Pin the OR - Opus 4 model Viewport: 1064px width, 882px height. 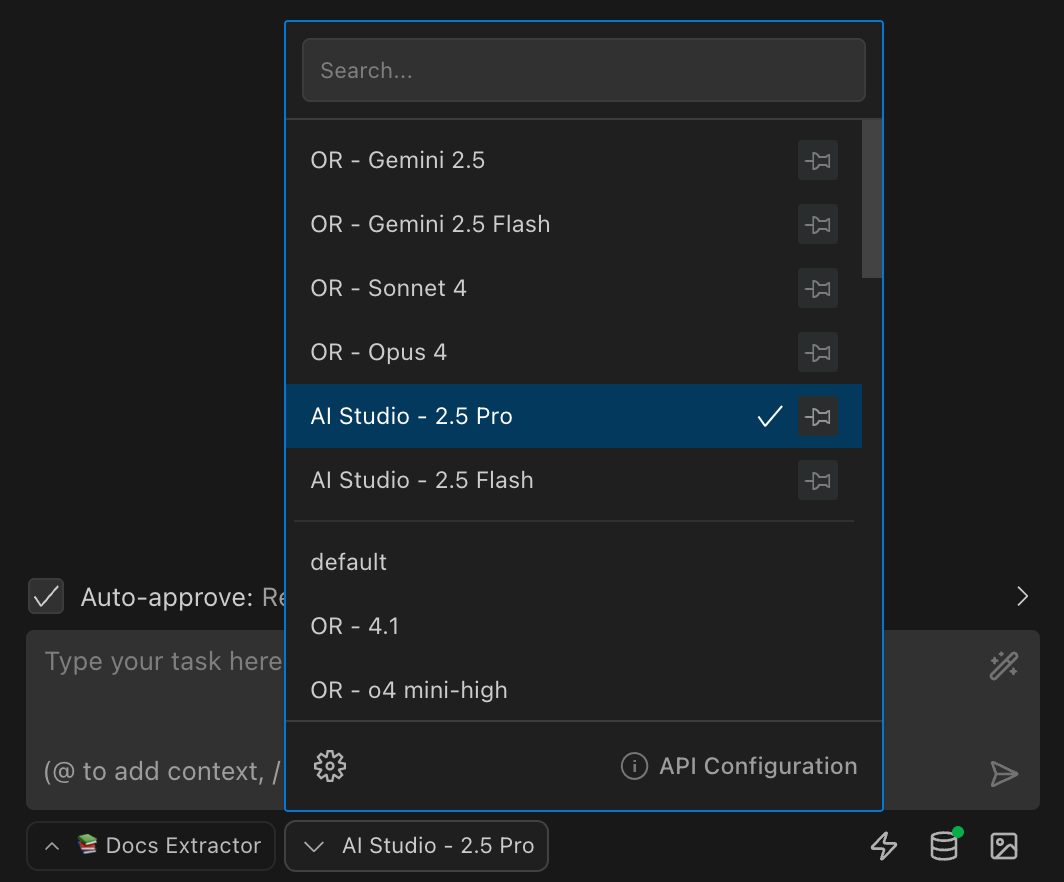tap(817, 352)
